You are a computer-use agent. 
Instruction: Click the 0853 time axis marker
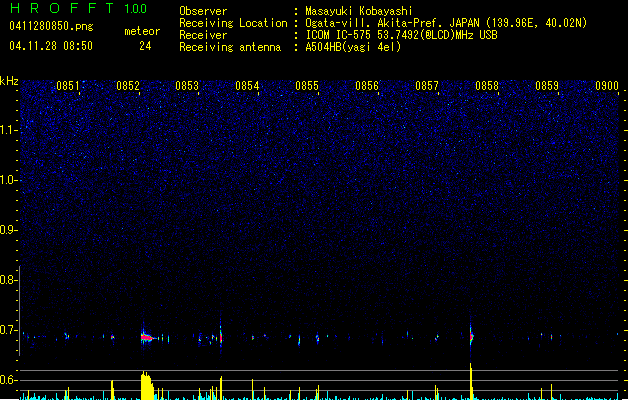point(187,86)
